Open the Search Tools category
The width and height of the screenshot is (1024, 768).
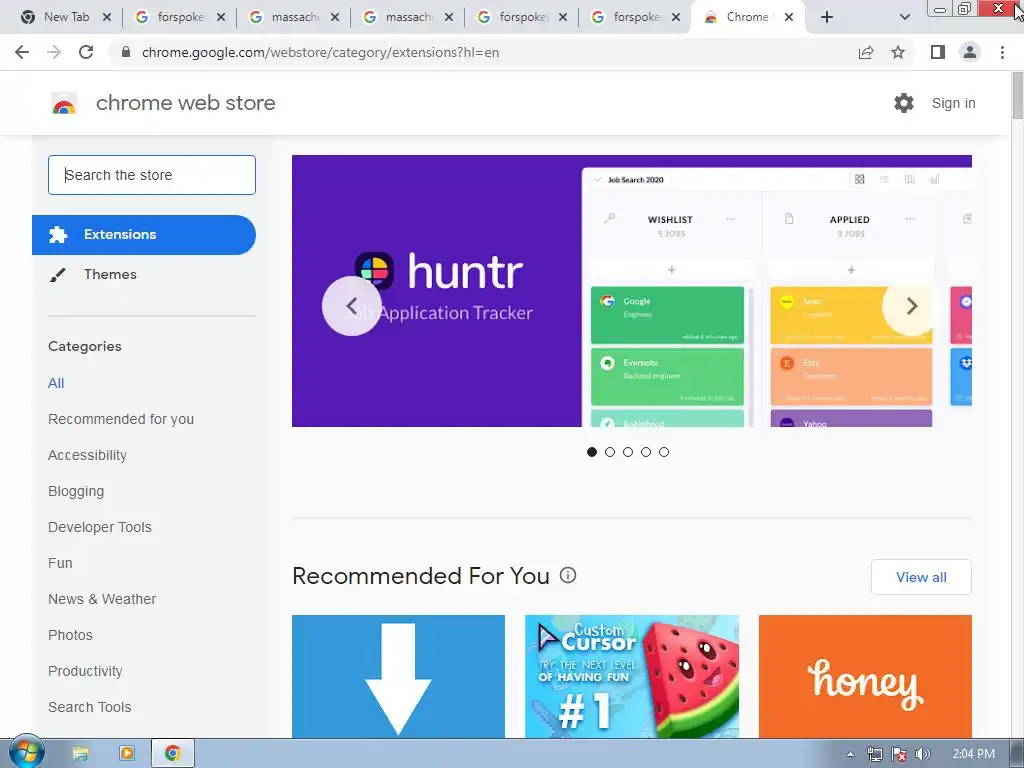(x=89, y=707)
